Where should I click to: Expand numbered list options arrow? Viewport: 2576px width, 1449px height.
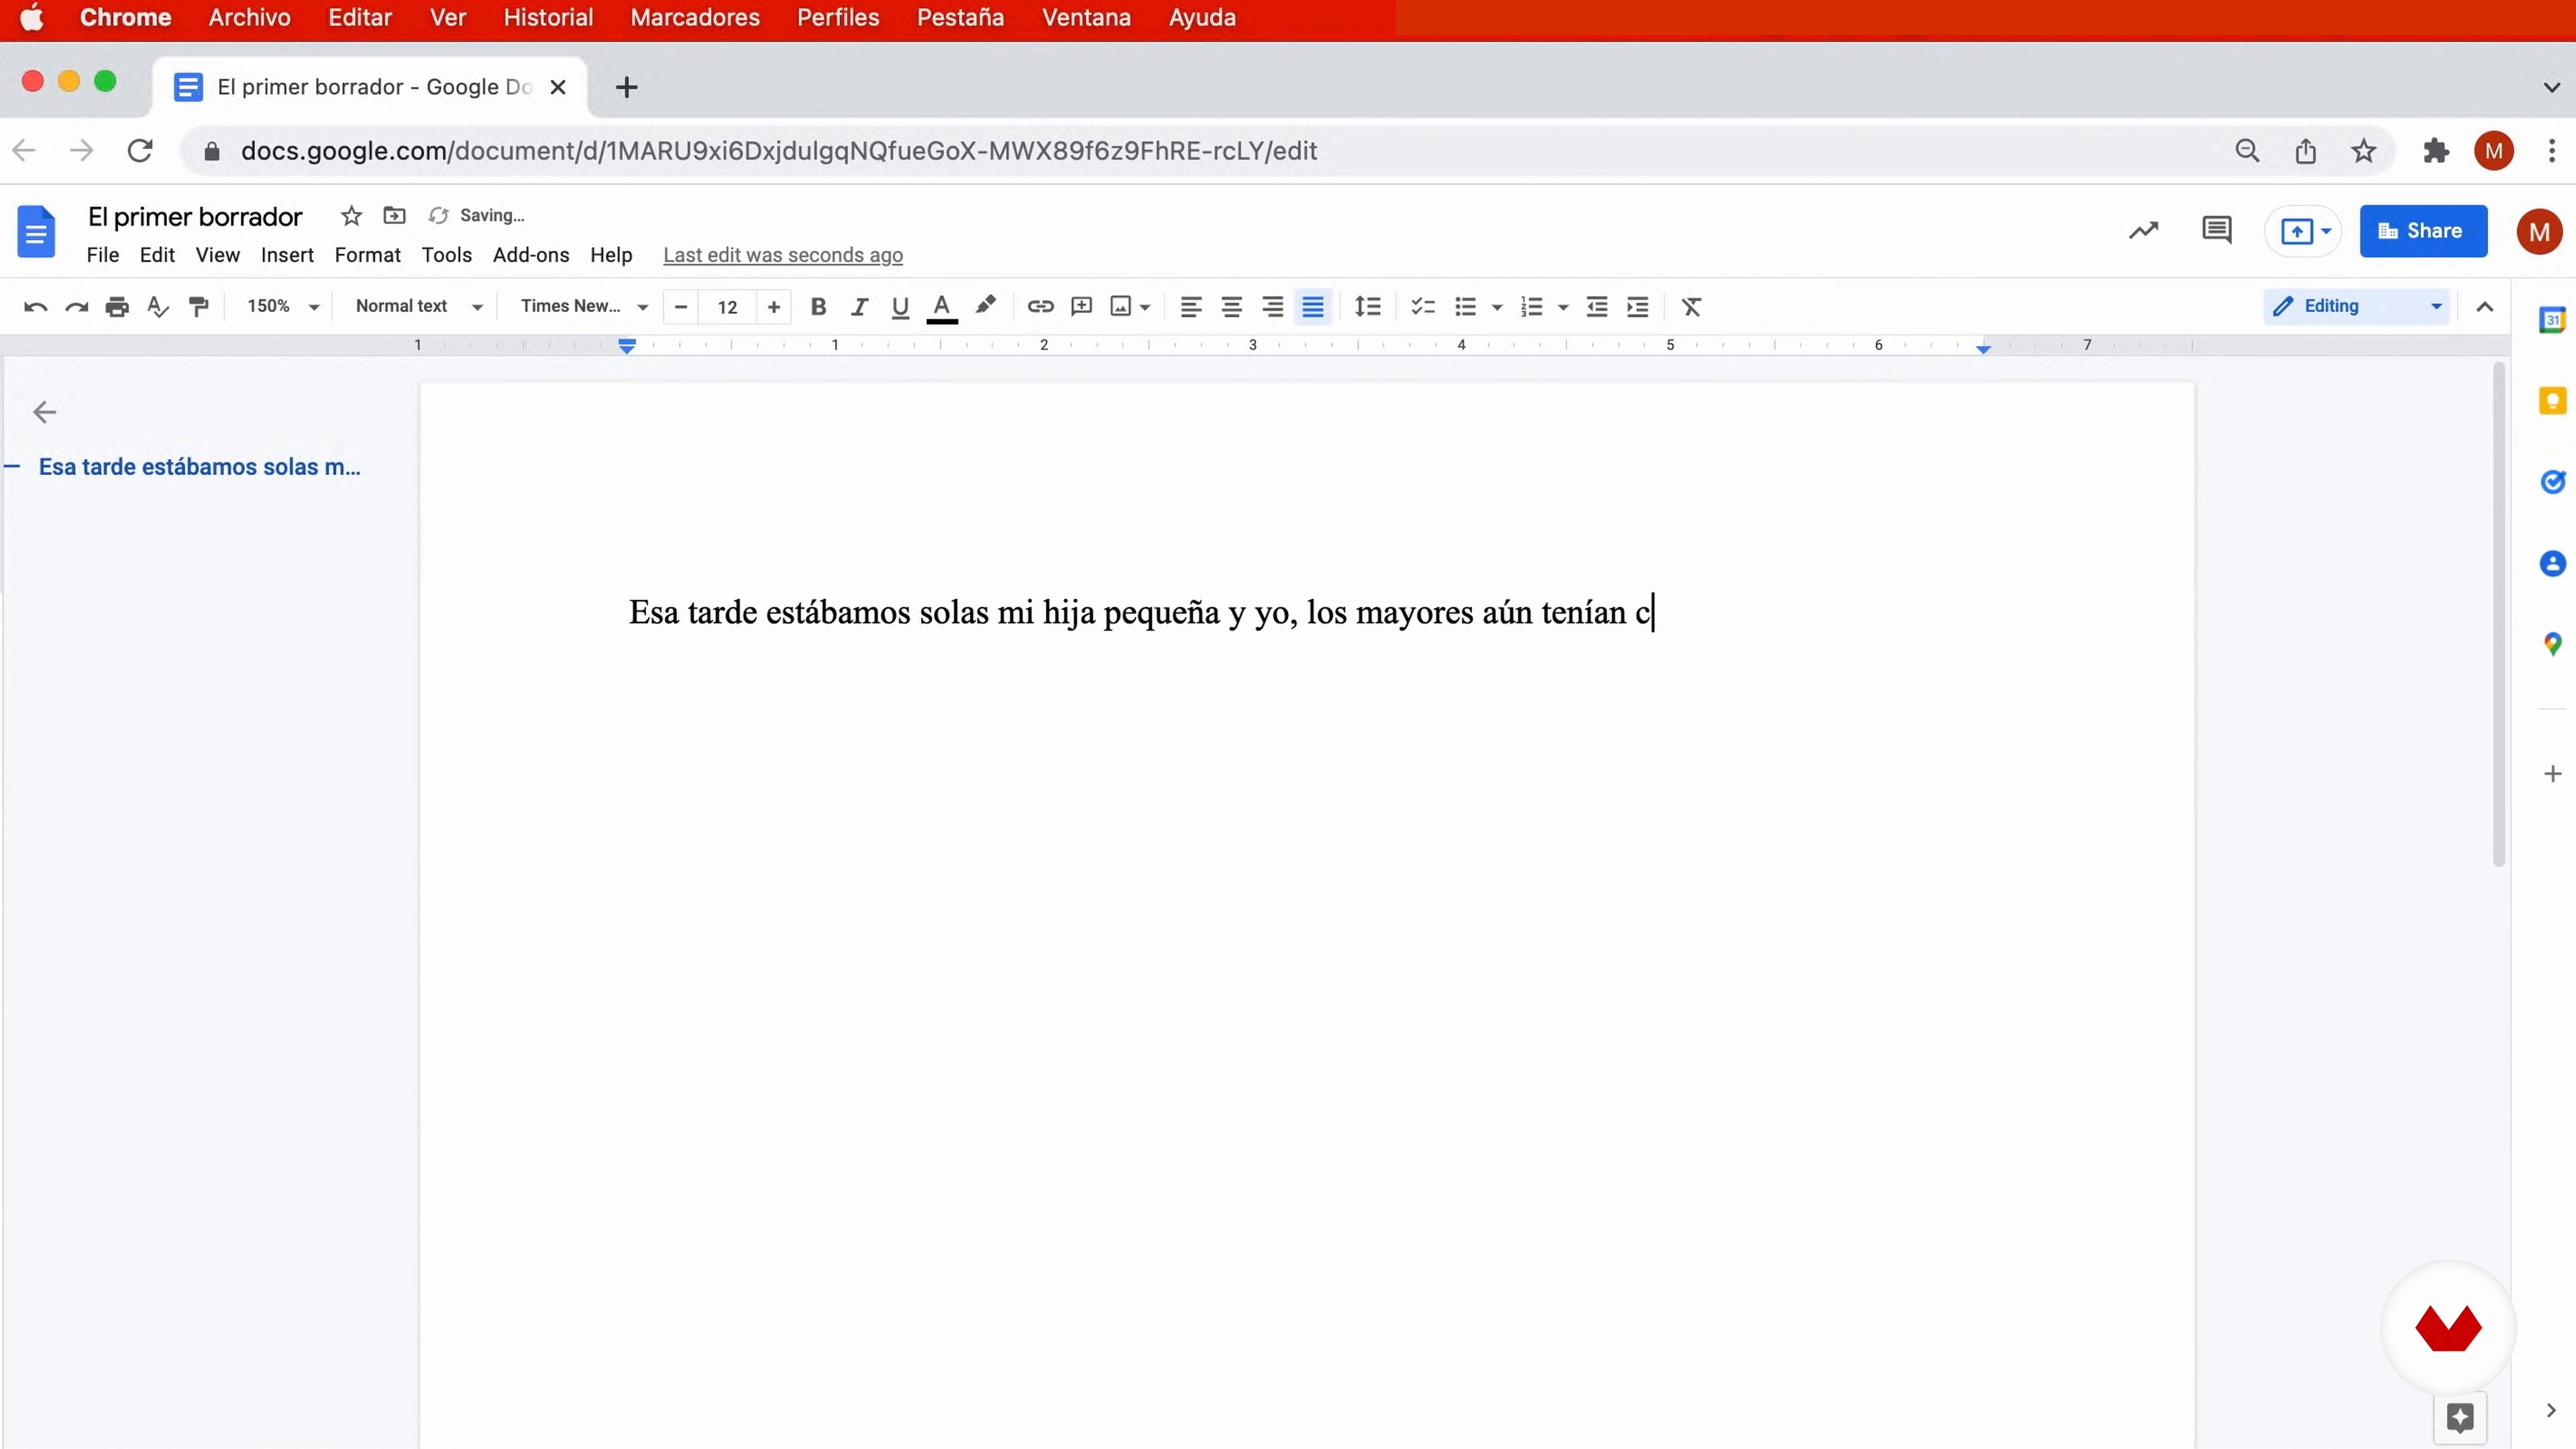click(x=1563, y=308)
